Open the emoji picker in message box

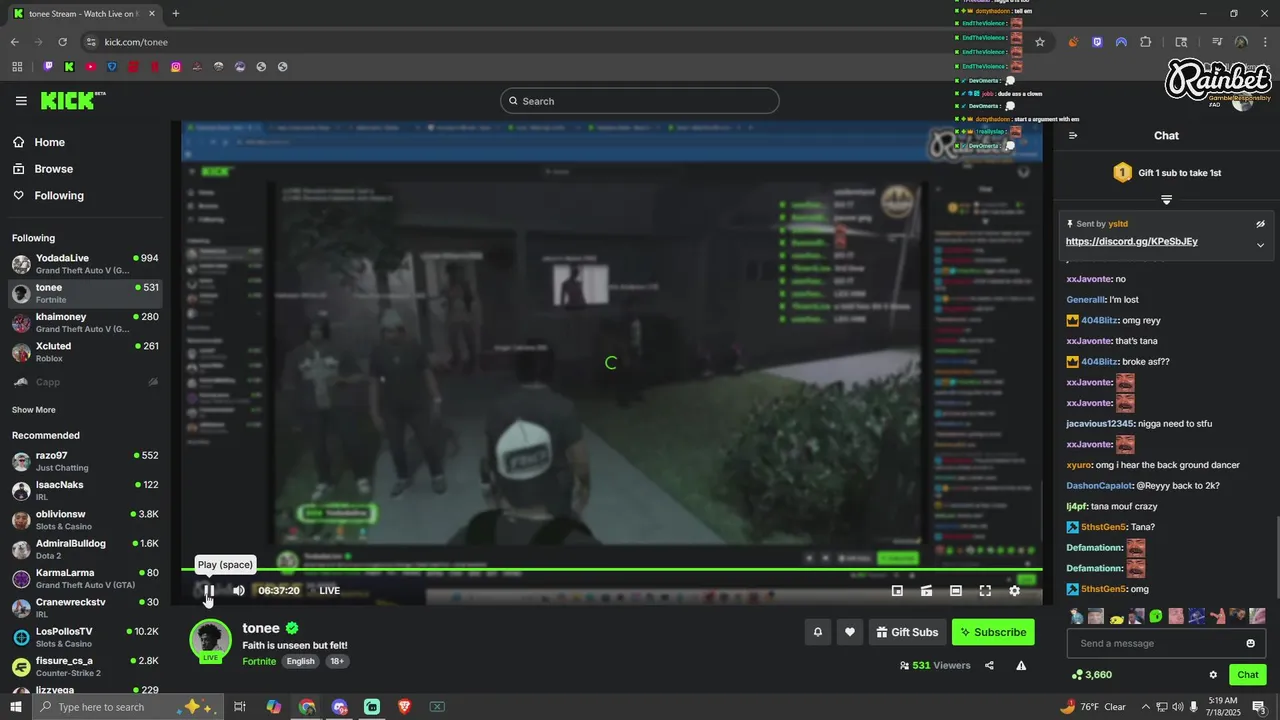click(x=1250, y=643)
